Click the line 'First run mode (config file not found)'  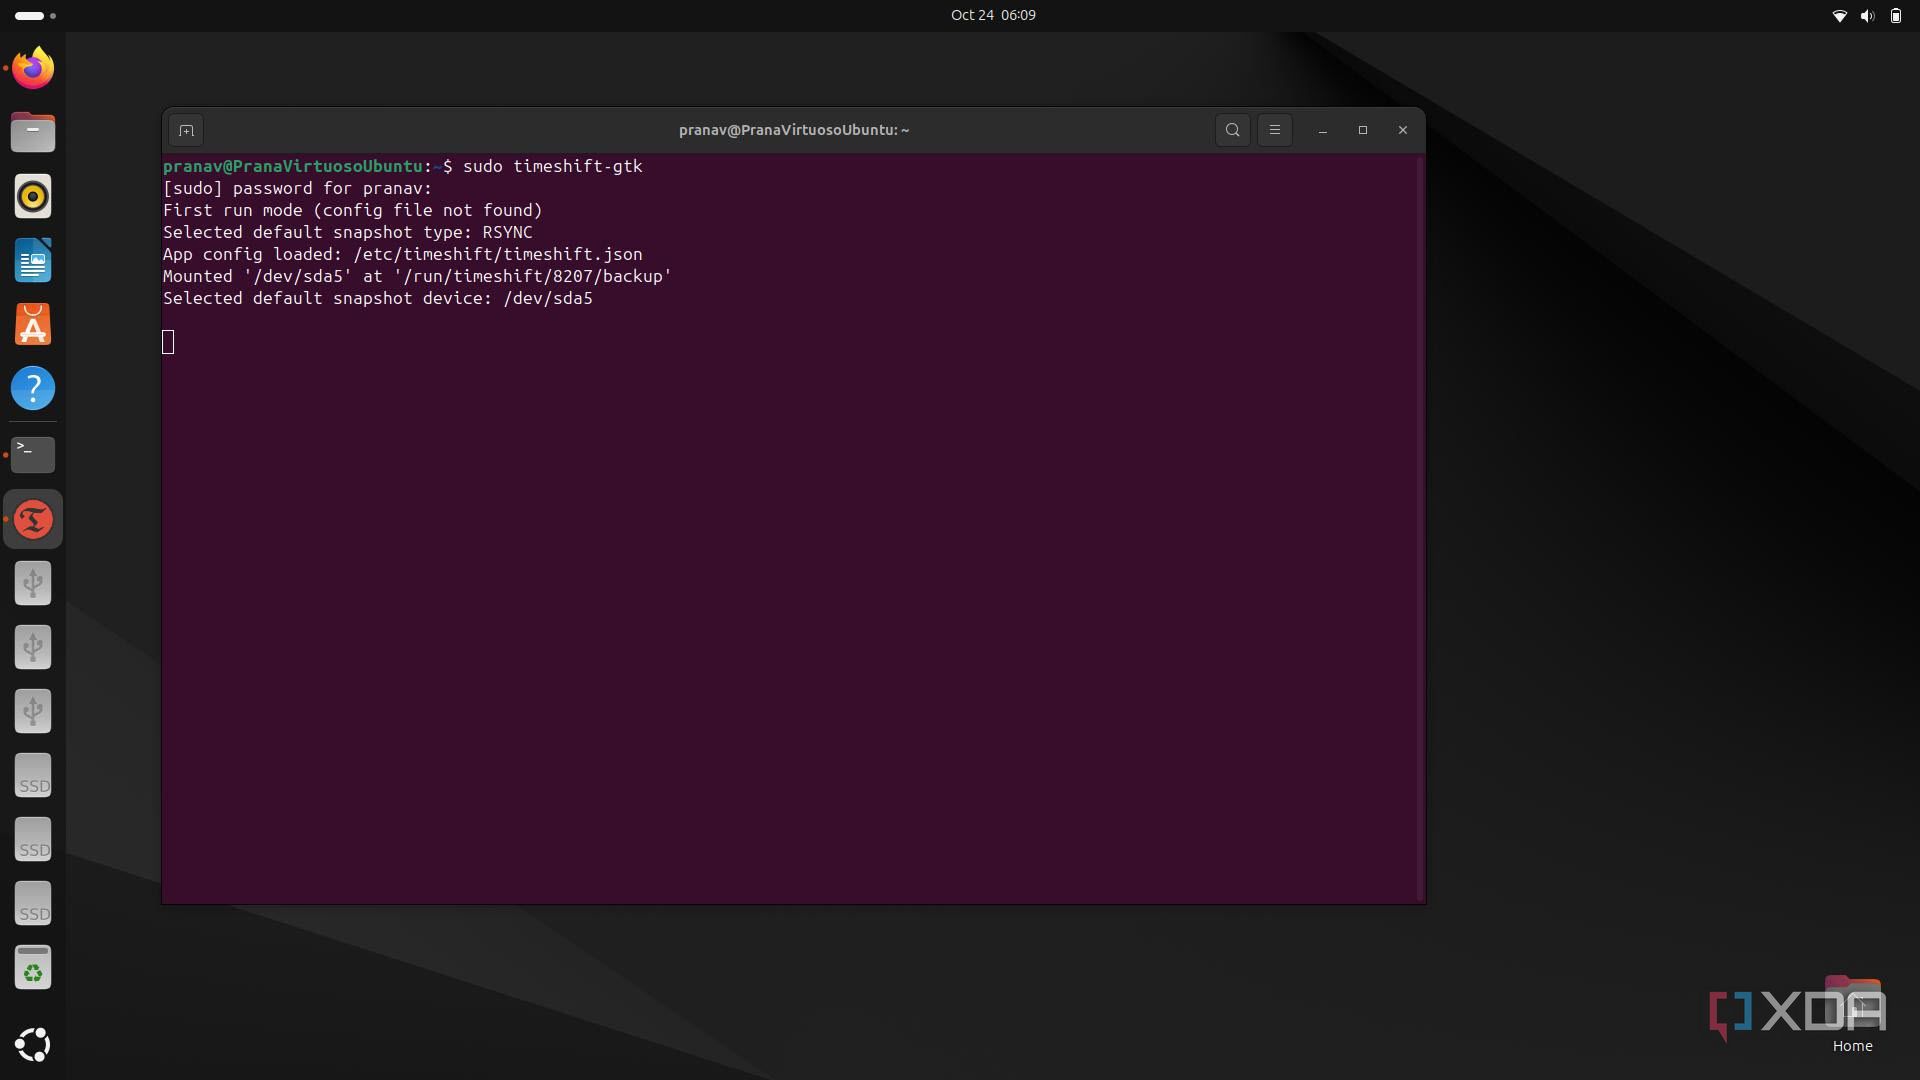tap(353, 210)
